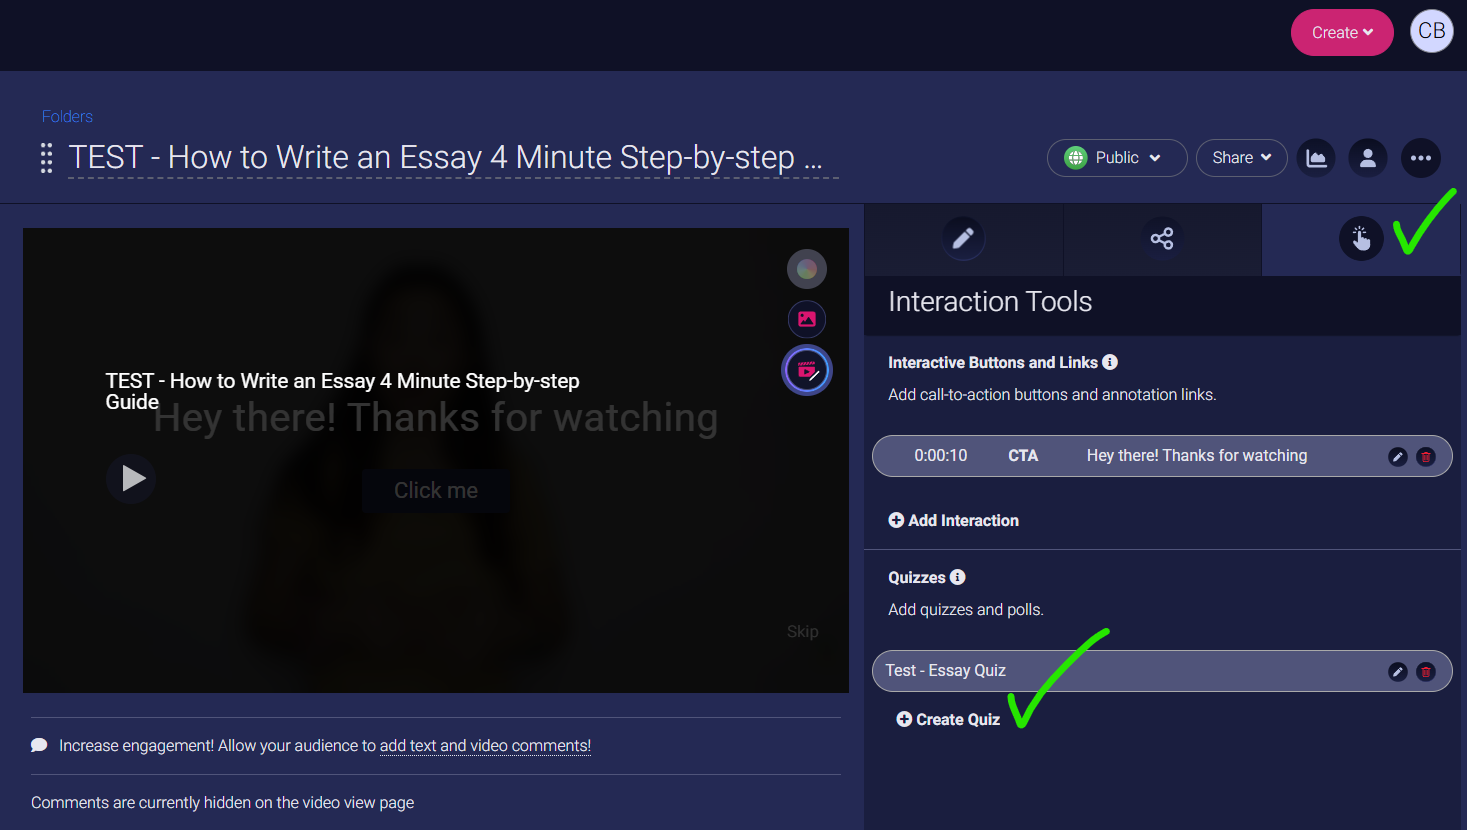Open the three-dot more options menu
Screen dimensions: 1467x830
(x=1420, y=158)
